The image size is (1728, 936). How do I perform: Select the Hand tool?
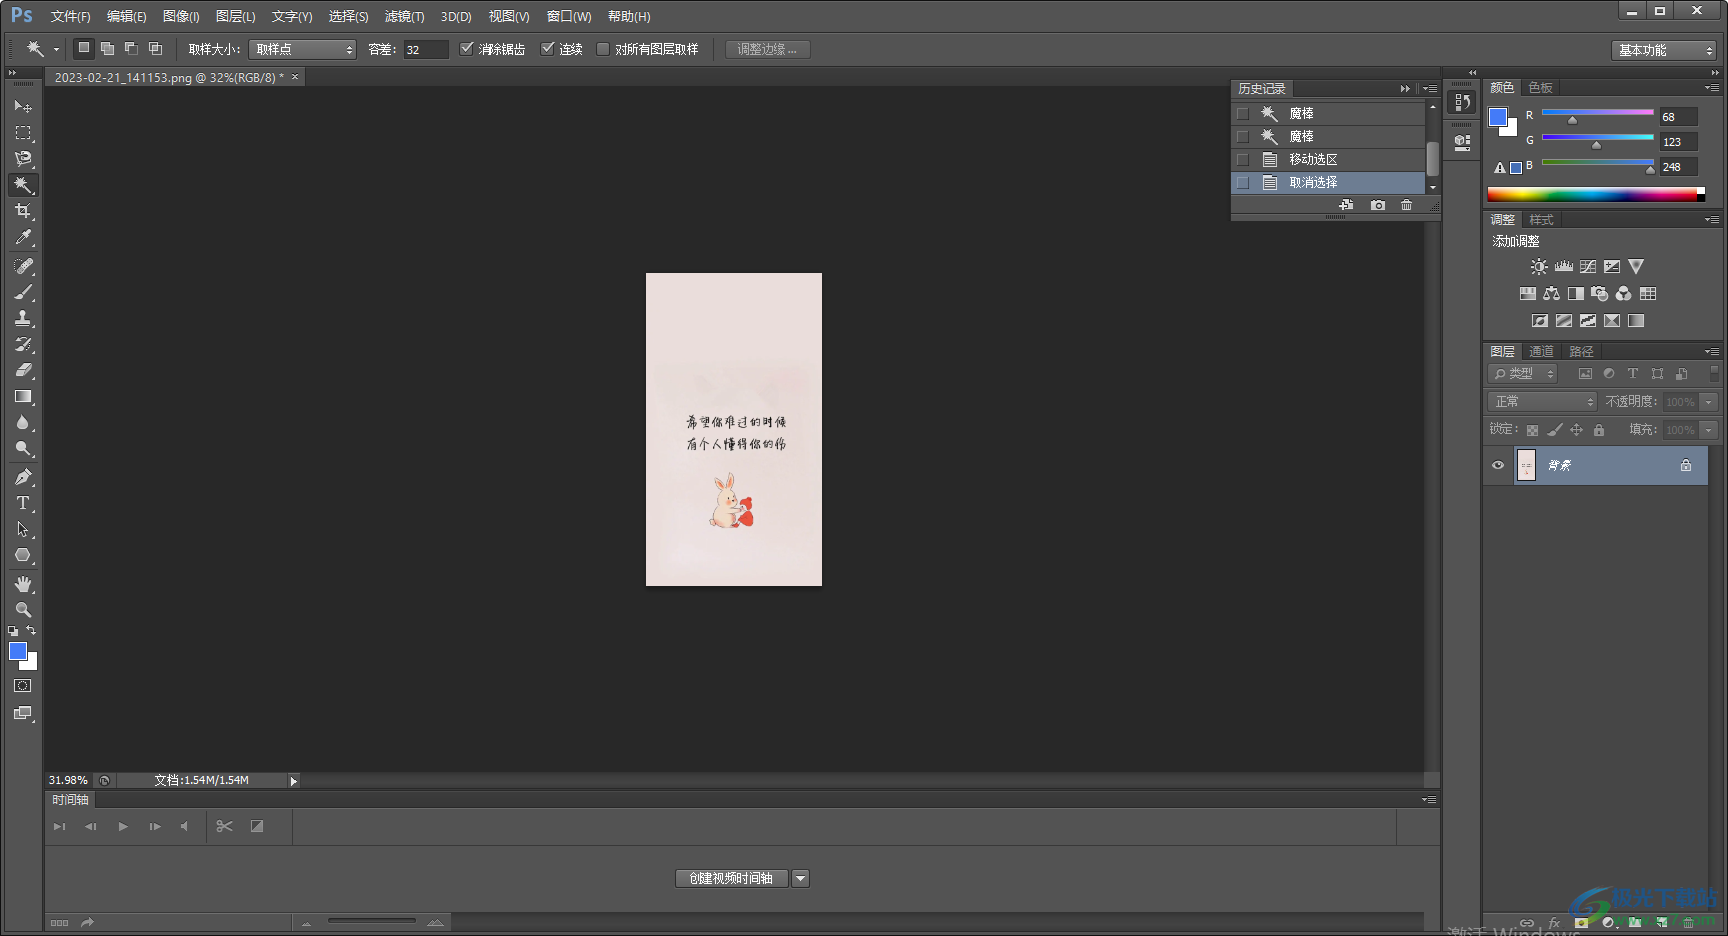pyautogui.click(x=23, y=584)
